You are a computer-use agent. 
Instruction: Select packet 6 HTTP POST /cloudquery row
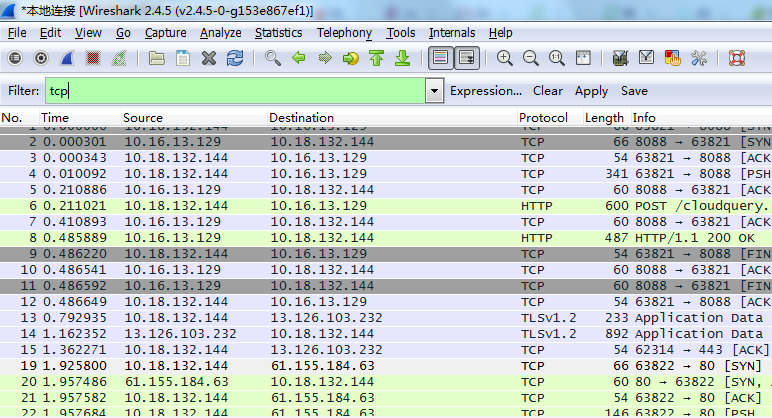[x=386, y=206]
